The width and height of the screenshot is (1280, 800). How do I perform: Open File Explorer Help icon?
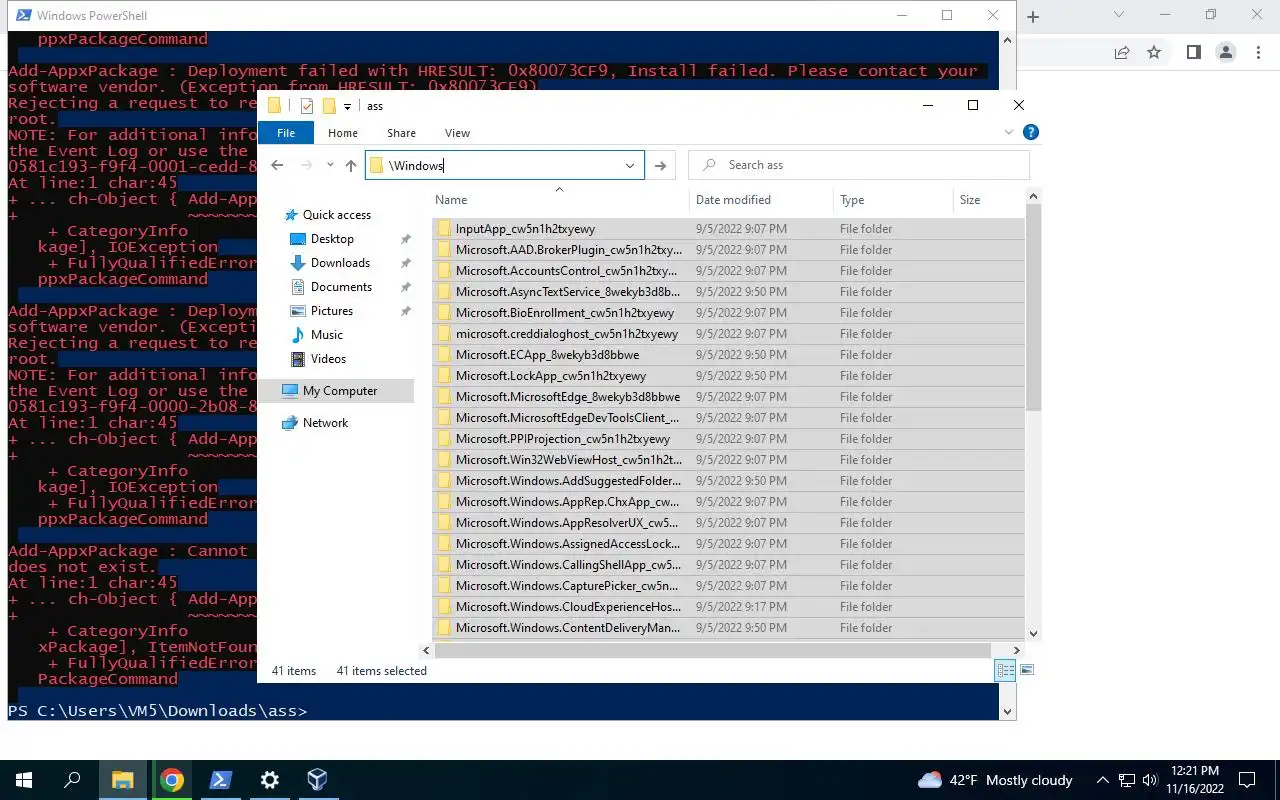[x=1031, y=132]
